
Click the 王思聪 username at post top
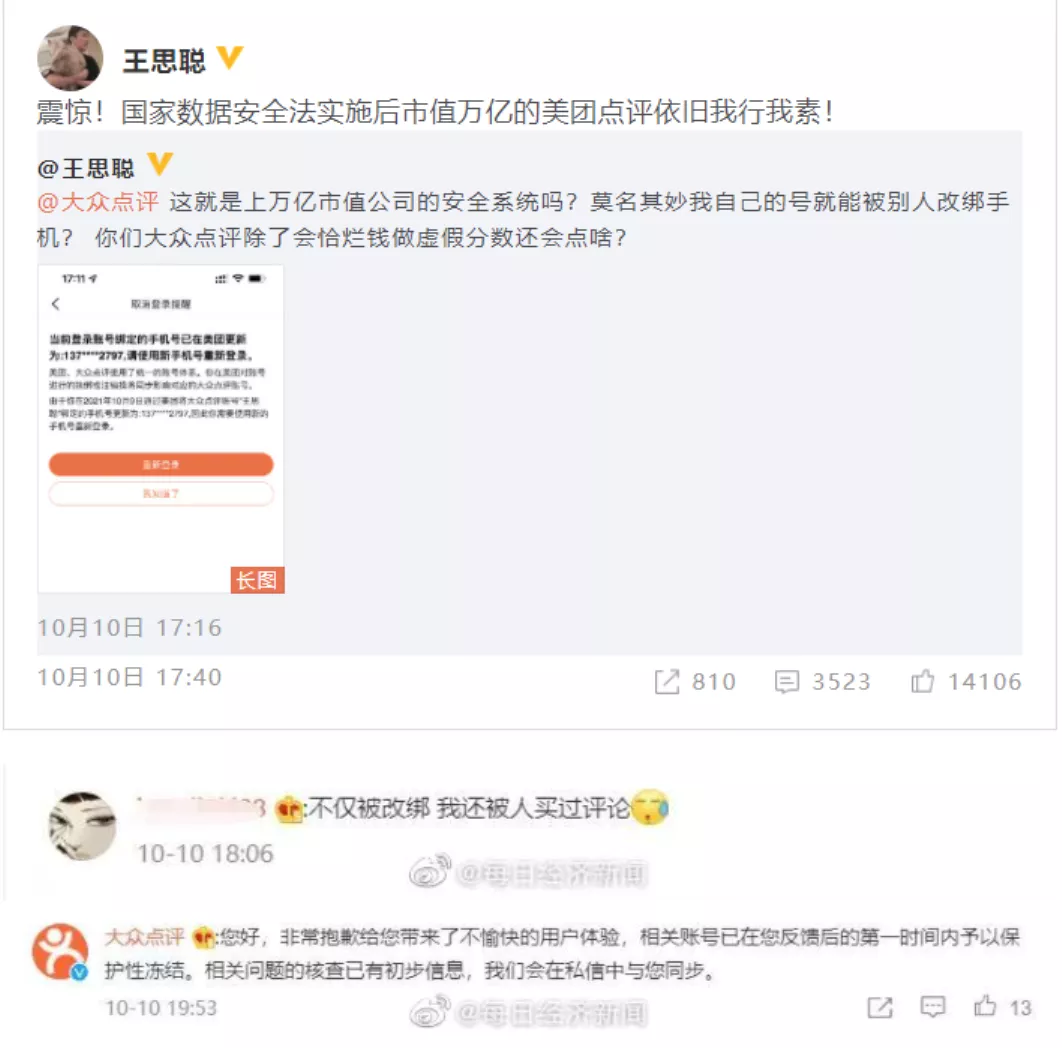164,61
